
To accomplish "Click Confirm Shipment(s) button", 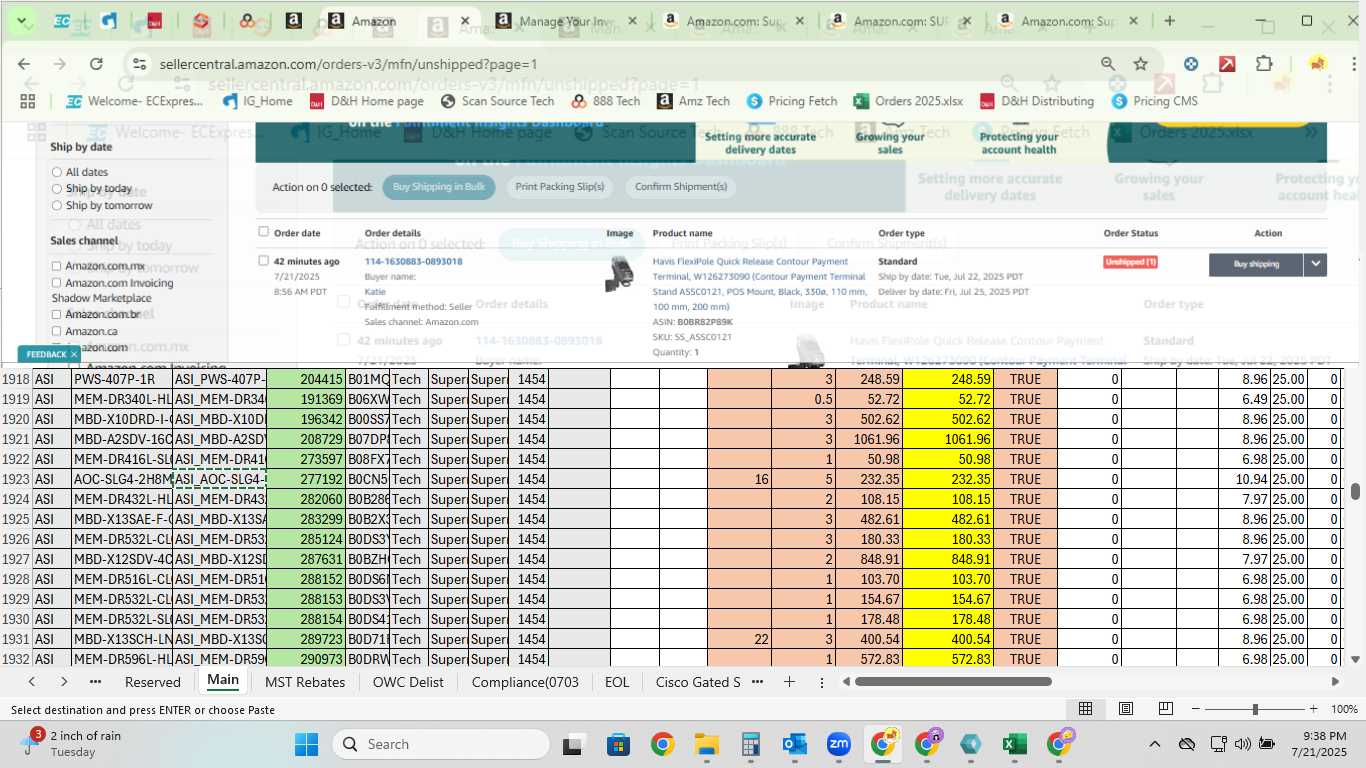I will click(681, 187).
